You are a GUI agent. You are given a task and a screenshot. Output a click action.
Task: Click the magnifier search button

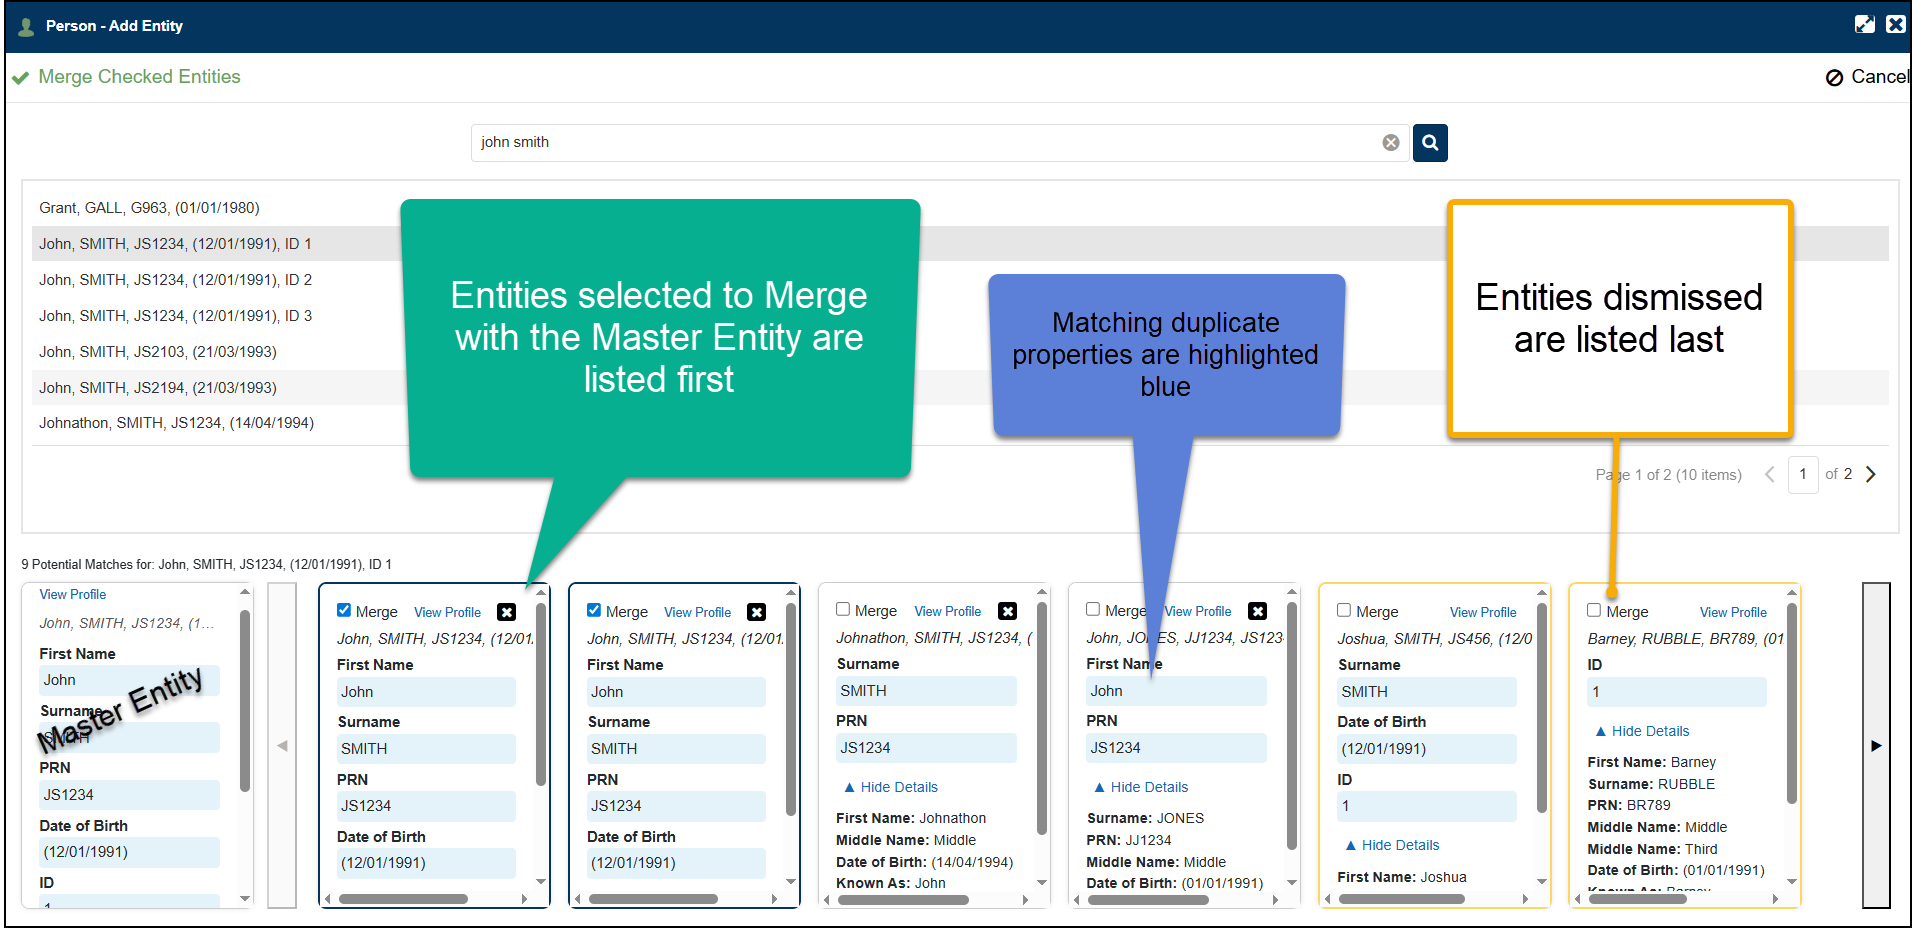(x=1429, y=143)
